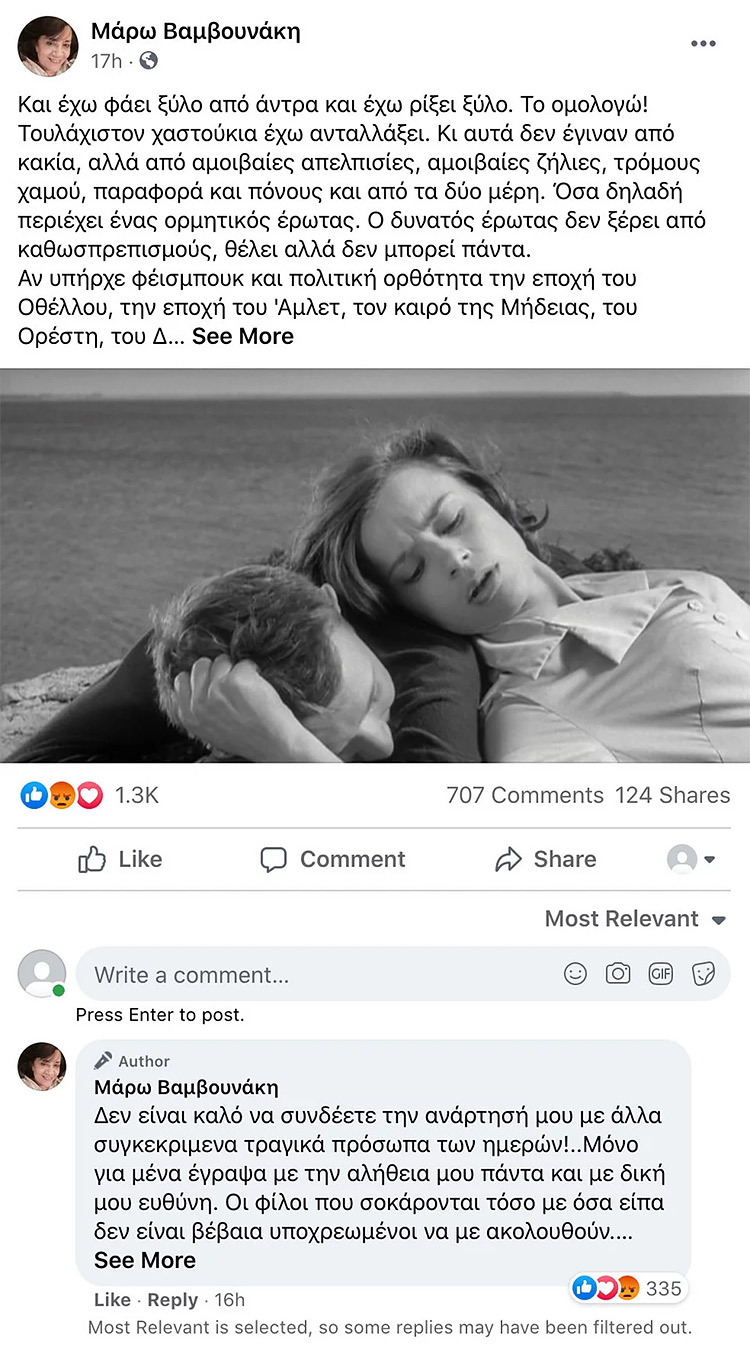Open the black-and-white film still image
The height and width of the screenshot is (1345, 750).
pyautogui.click(x=375, y=566)
